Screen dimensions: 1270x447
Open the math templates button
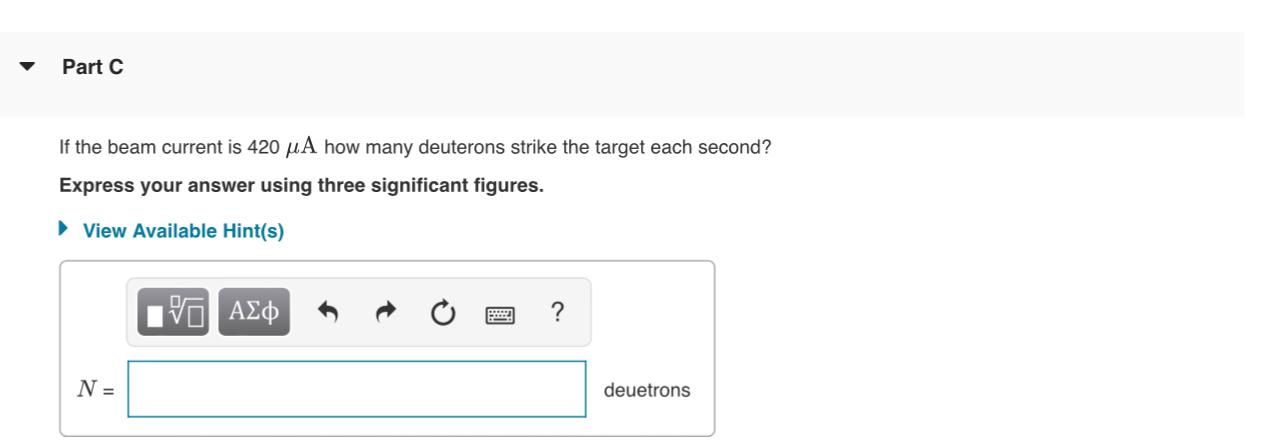[x=173, y=313]
